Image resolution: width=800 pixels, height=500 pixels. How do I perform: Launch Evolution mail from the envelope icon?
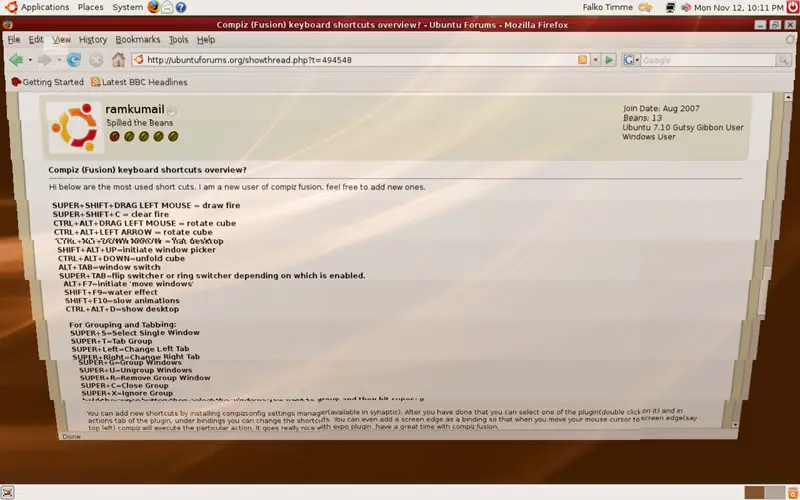tap(167, 7)
